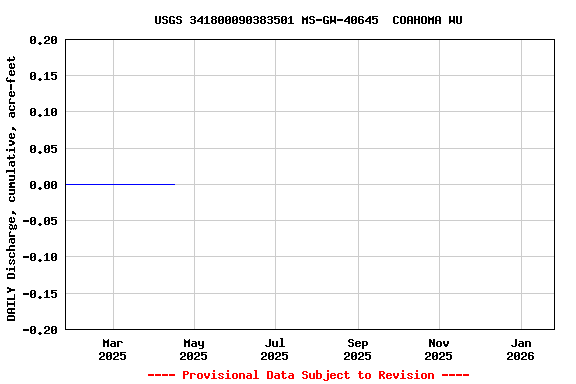Click the y-axis value -0.20
The width and height of the screenshot is (576, 384).
pyautogui.click(x=40, y=330)
